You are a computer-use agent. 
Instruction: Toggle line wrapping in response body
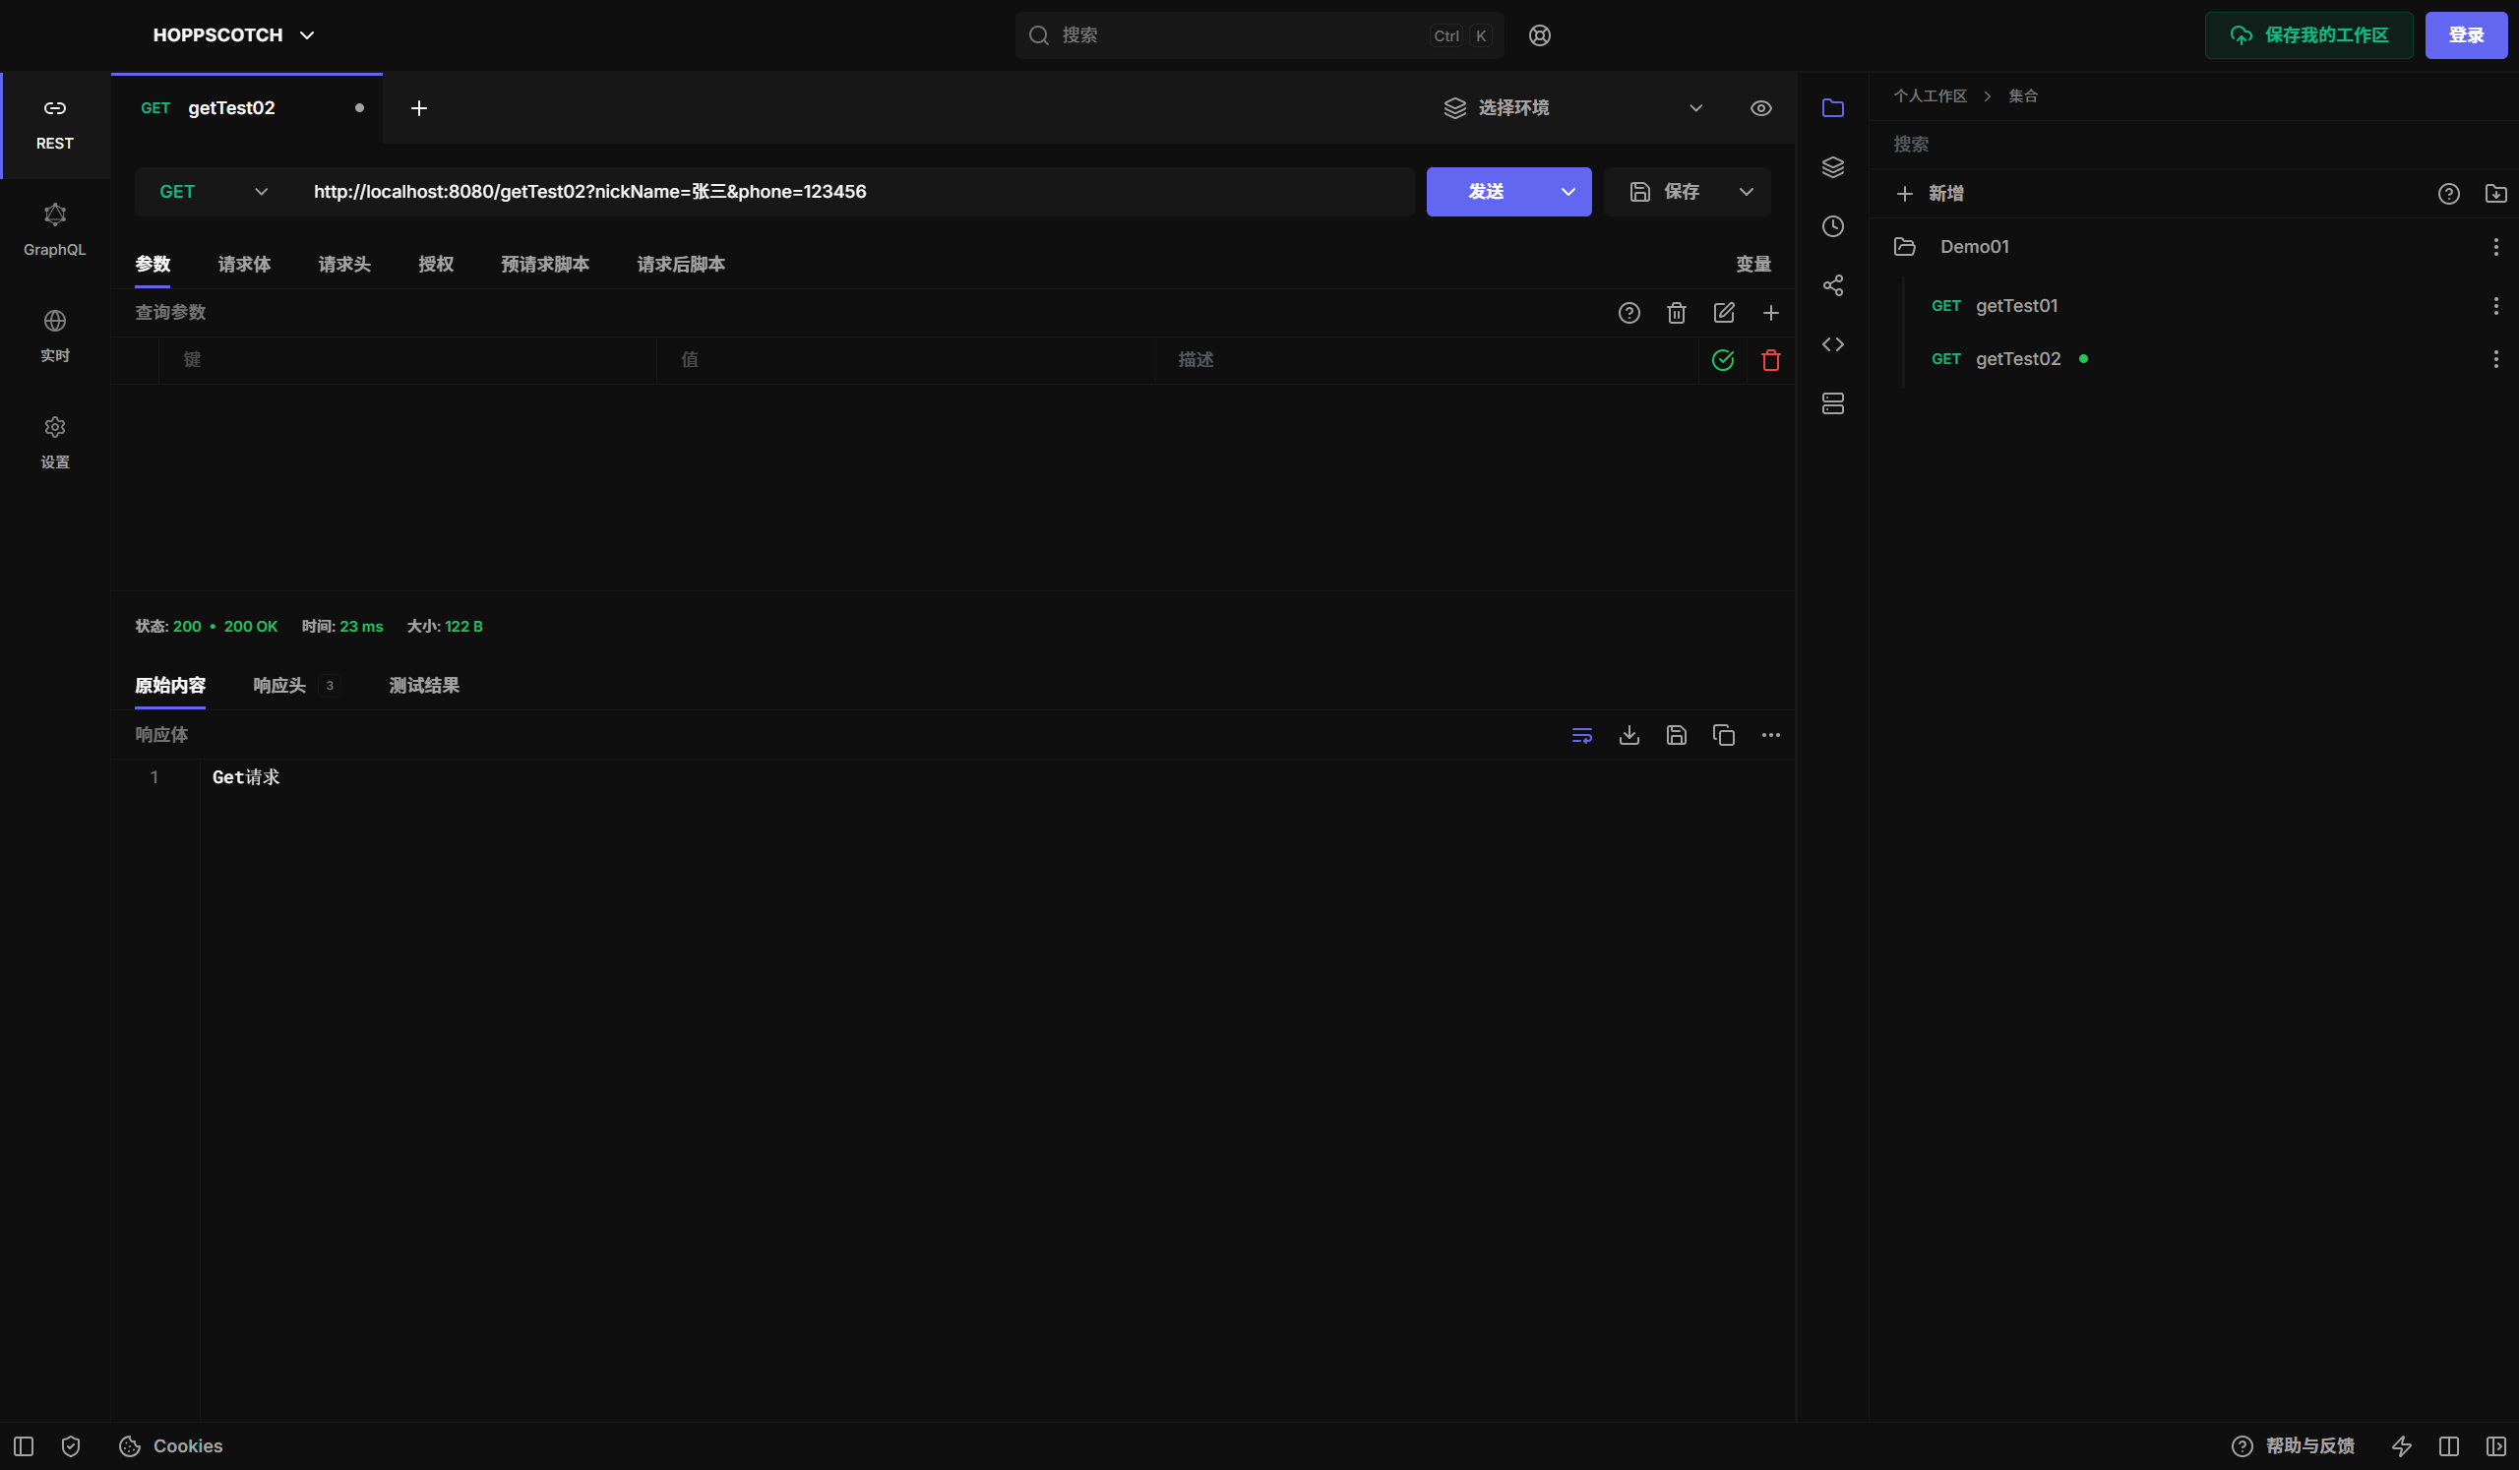coord(1582,735)
